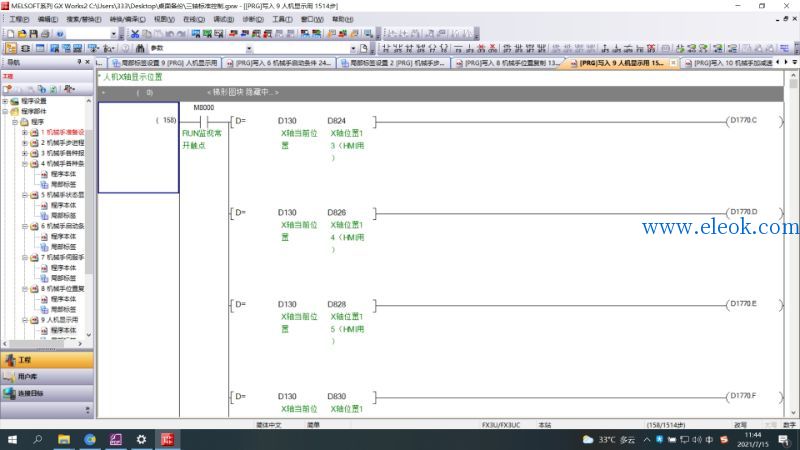
Task: Click the Windows Start button
Action: tap(12, 439)
